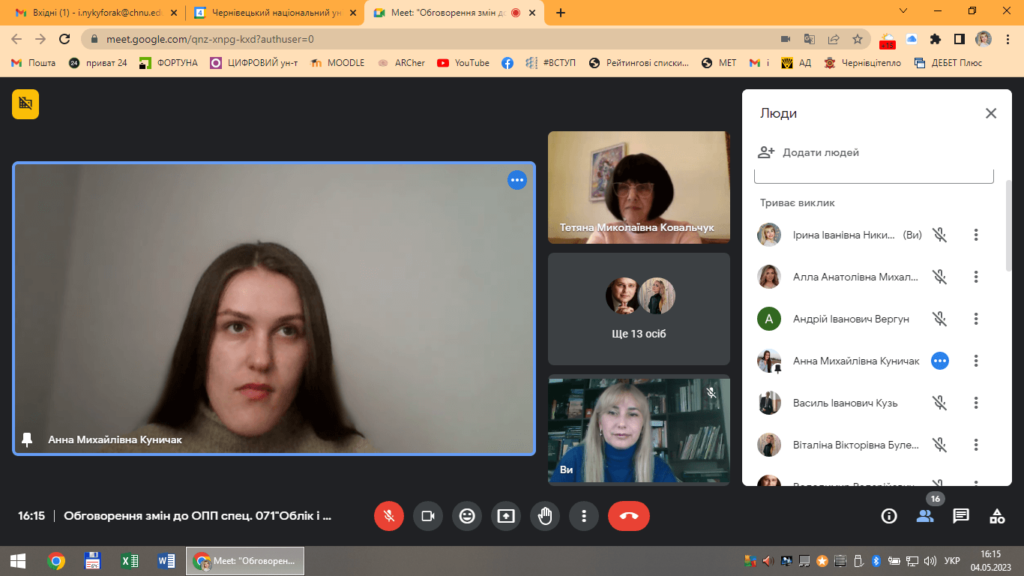Close the Люди side panel

pos(991,113)
